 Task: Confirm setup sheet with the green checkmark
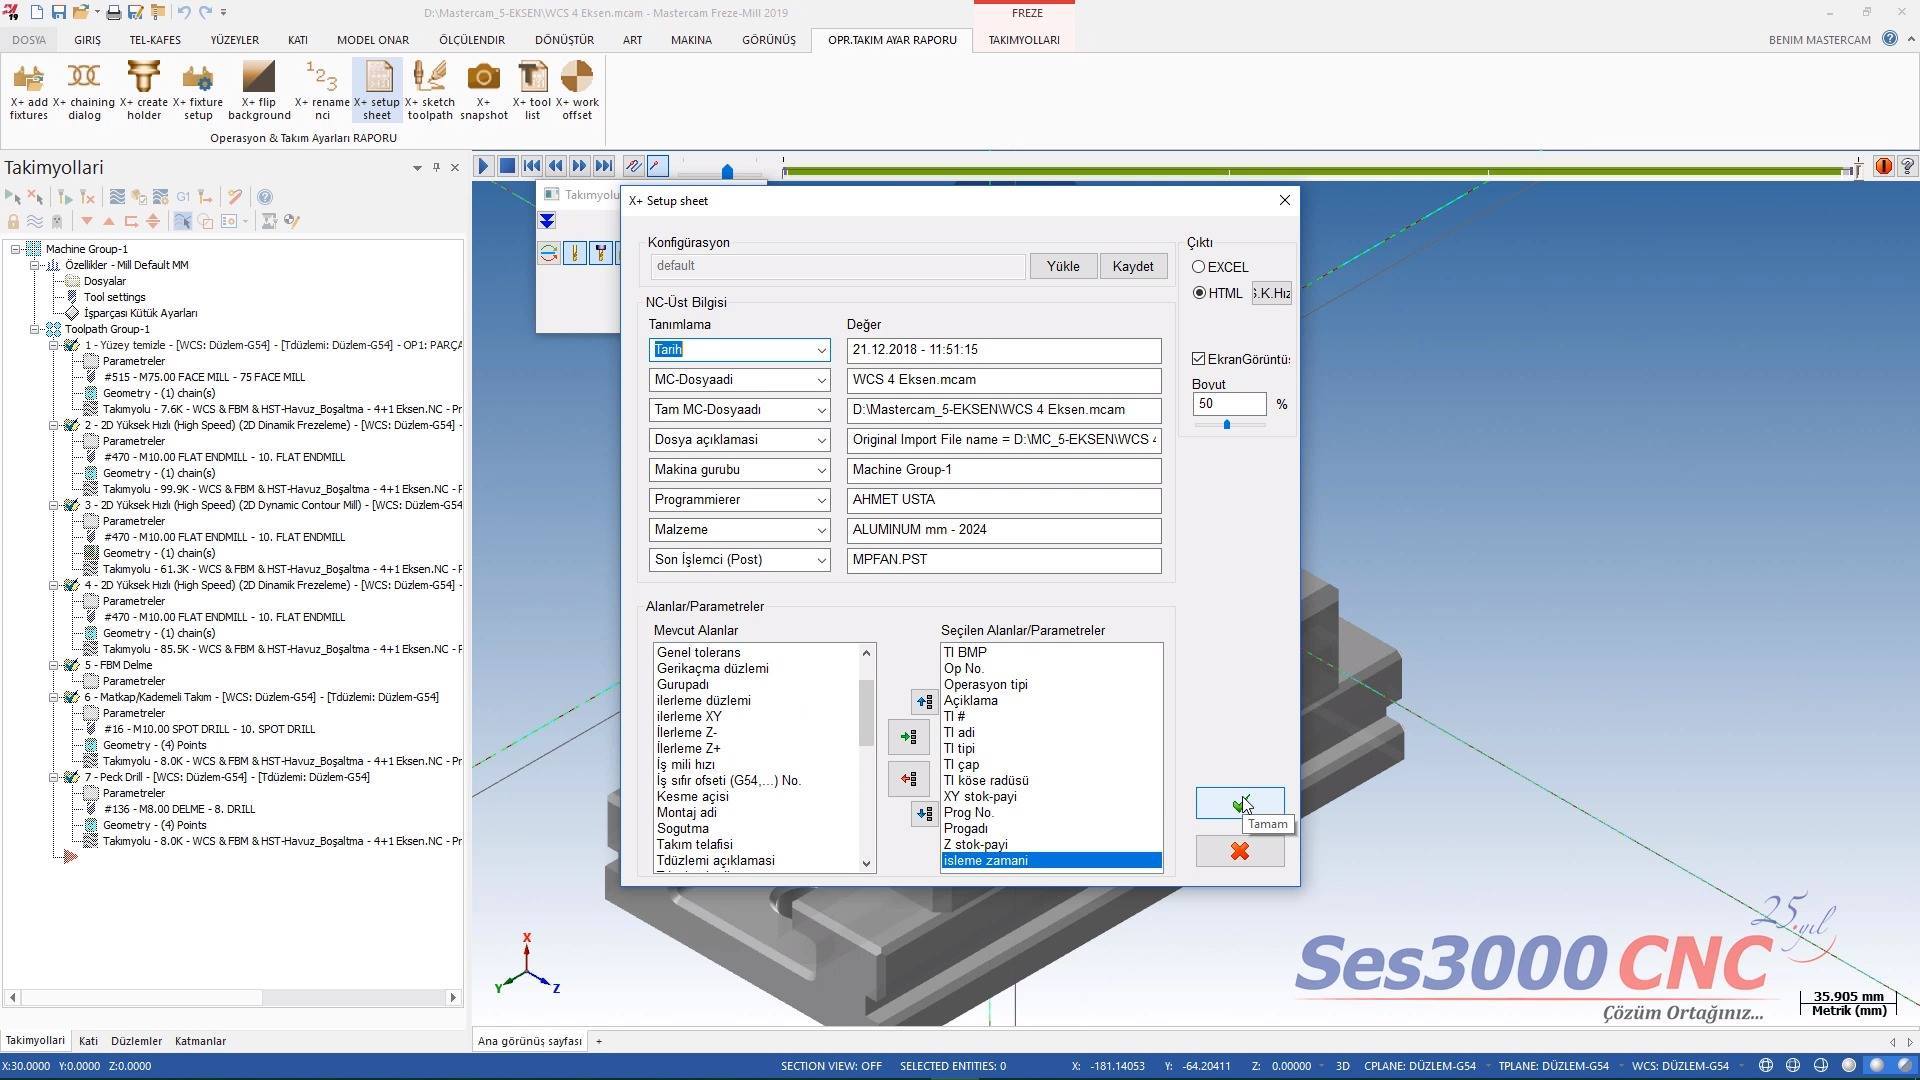pos(1240,803)
